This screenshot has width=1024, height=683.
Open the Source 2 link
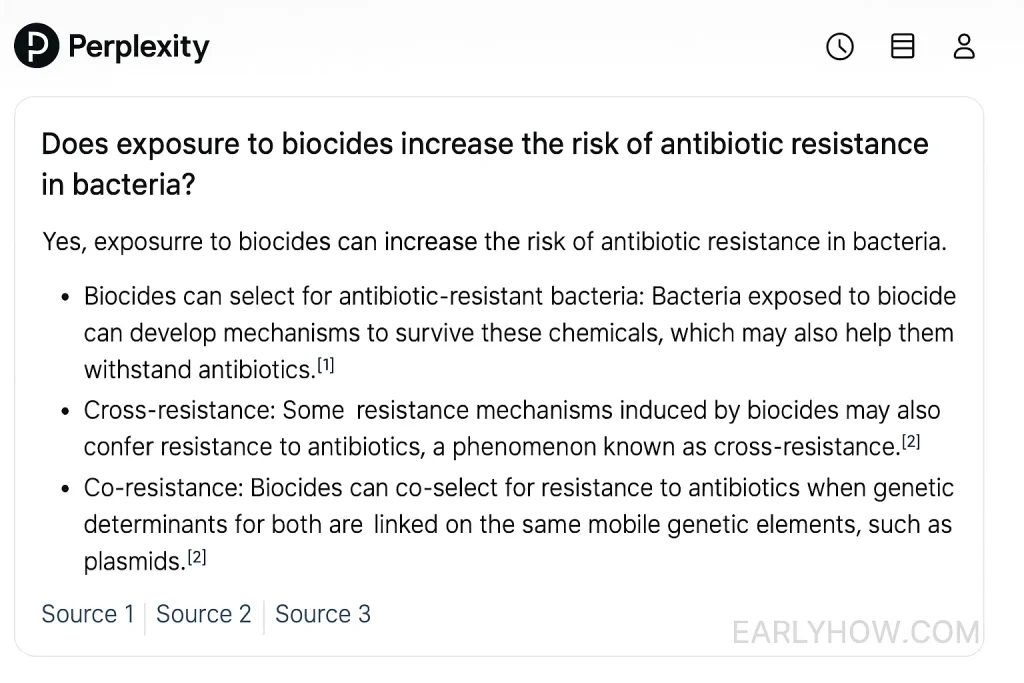tap(204, 614)
